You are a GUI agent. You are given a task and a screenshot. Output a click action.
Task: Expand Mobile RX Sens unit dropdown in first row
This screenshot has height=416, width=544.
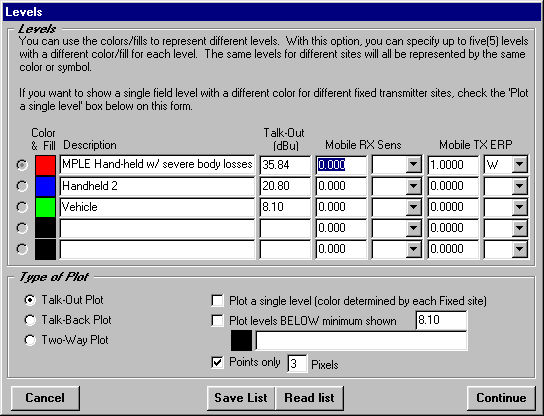point(414,165)
